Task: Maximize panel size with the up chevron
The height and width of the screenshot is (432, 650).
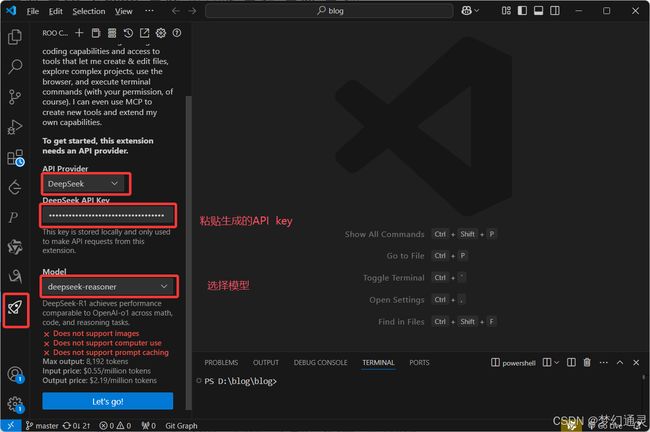Action: coord(620,362)
